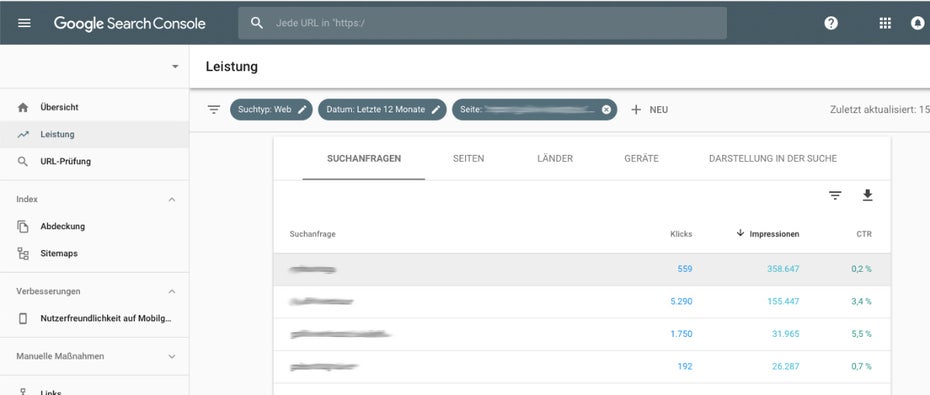Open URL-Prüfung in the sidebar

coord(94,161)
